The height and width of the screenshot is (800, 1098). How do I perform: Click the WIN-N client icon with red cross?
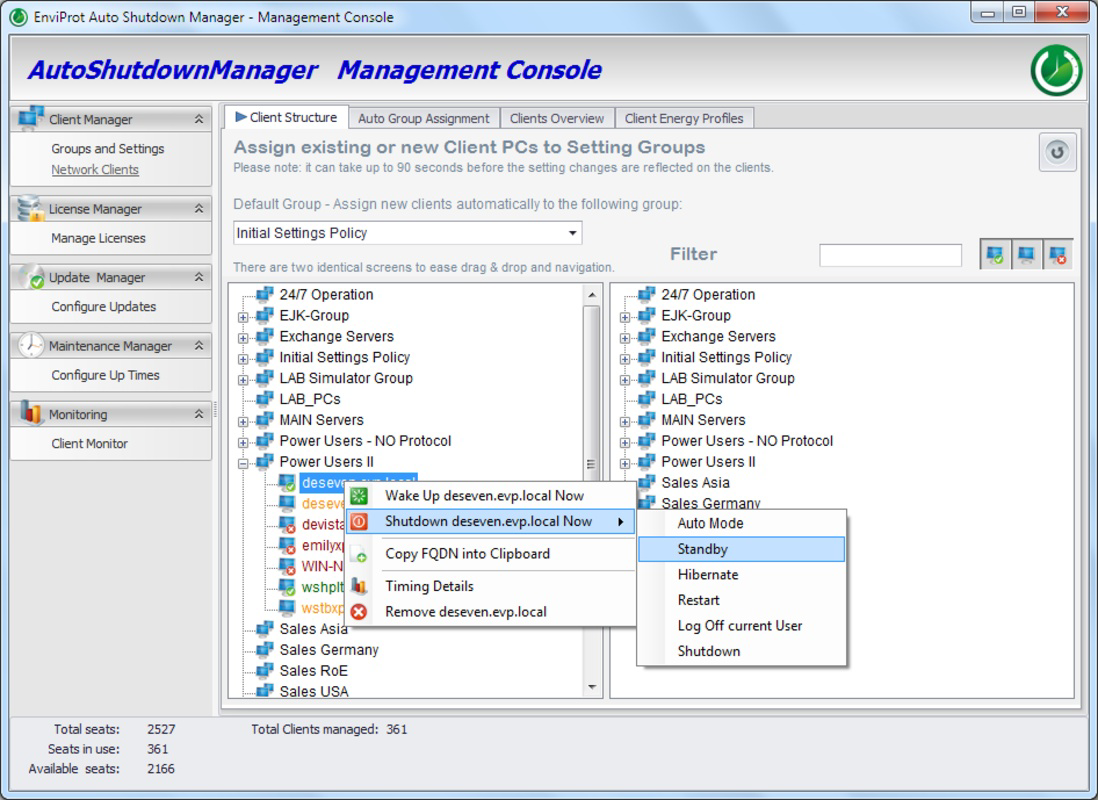tap(287, 566)
